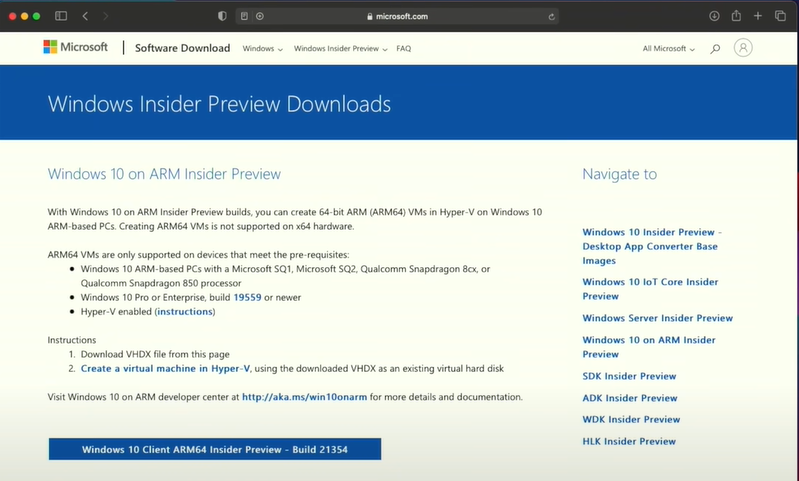Screen dimensions: 799x481
Task: Minimize window with yellow button
Action: (24, 16)
